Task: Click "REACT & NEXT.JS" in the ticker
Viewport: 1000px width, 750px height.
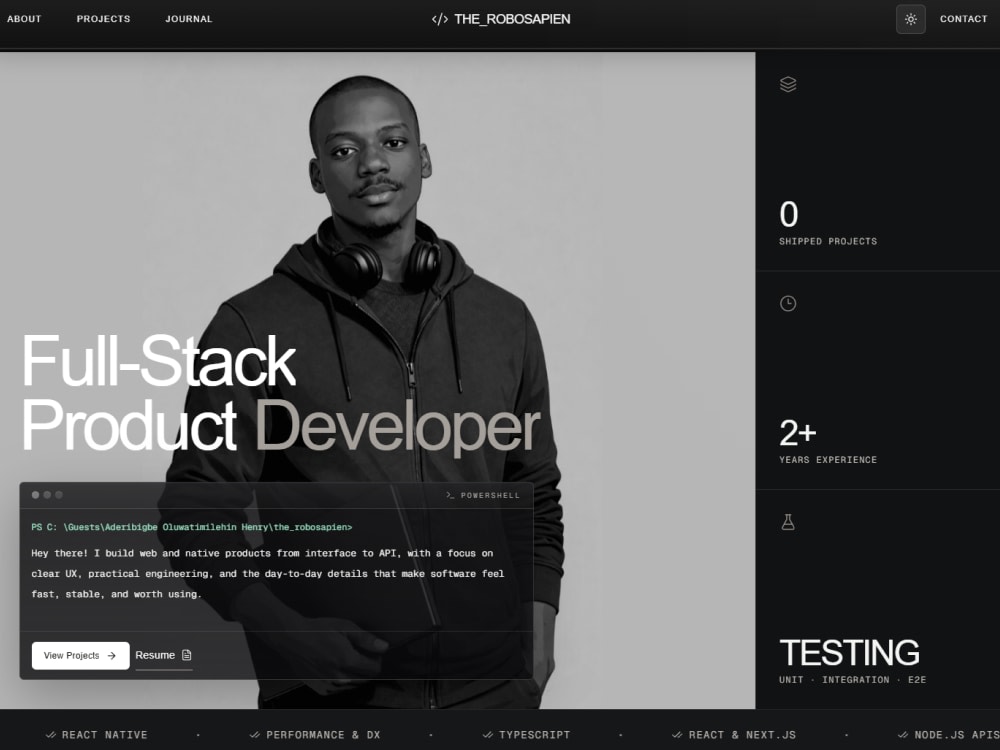Action: coord(742,735)
